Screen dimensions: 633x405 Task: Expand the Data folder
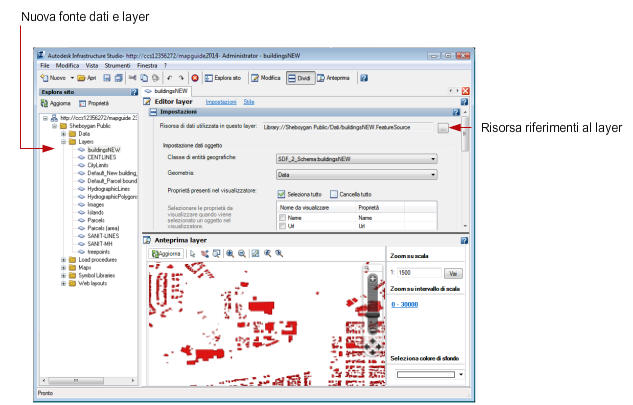tap(63, 134)
